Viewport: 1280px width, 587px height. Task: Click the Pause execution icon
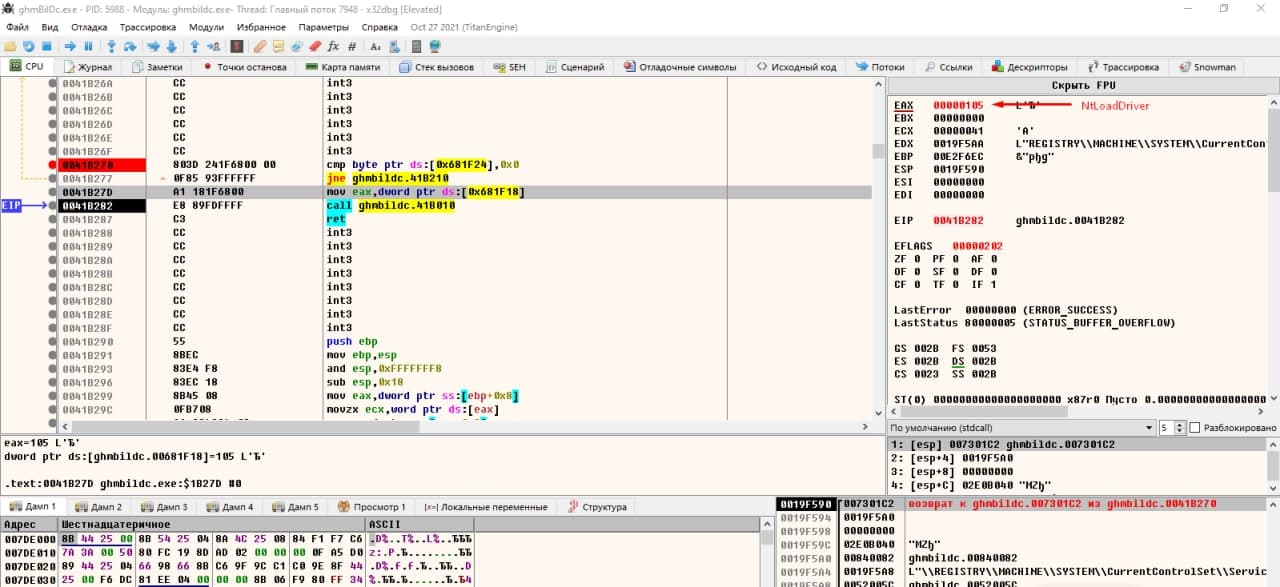(88, 46)
